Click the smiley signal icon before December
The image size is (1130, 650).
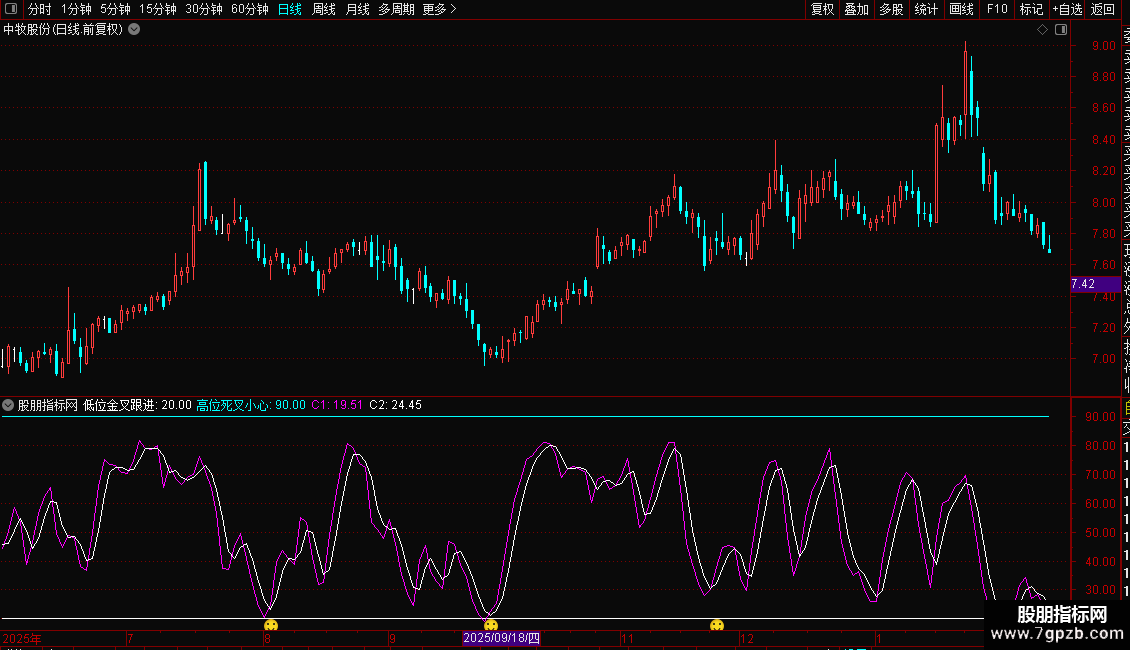tap(717, 626)
